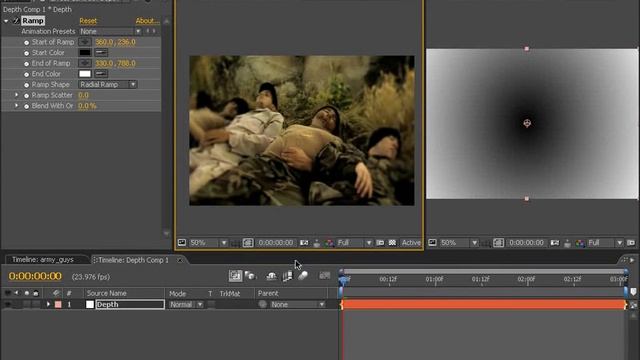Image resolution: width=640 pixels, height=360 pixels.
Task: Select the Depth layer name field
Action: (x=130, y=304)
